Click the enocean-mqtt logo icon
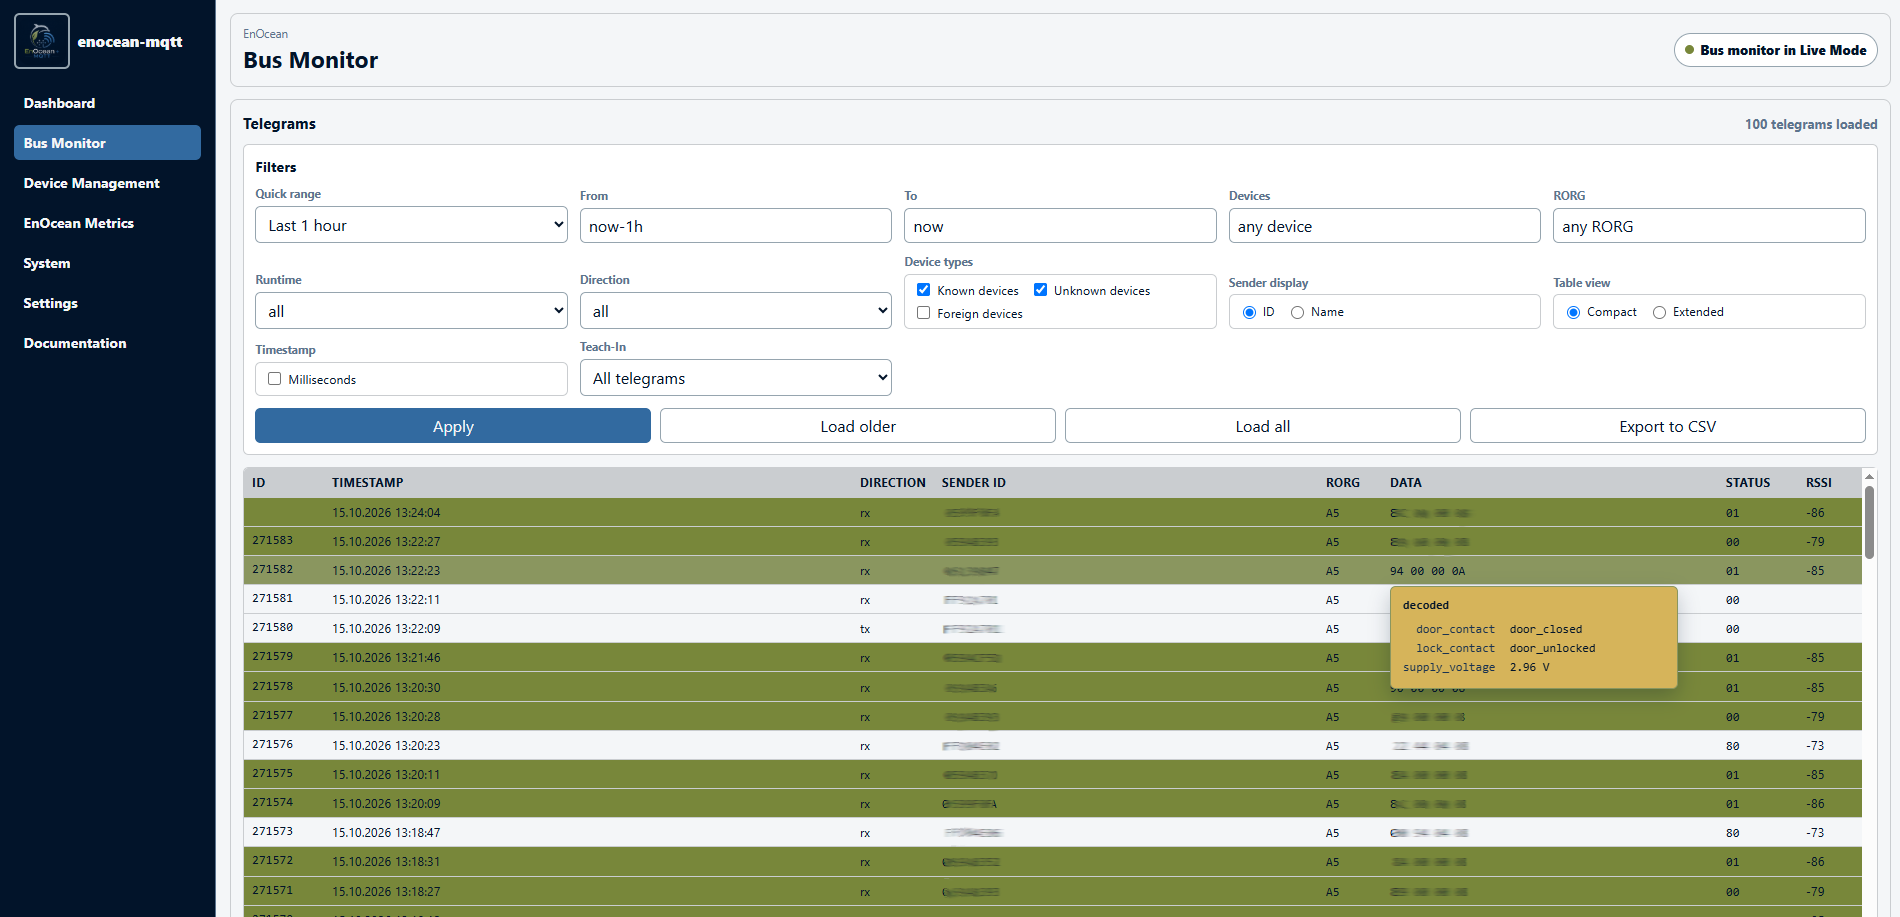The width and height of the screenshot is (1900, 917). click(42, 41)
